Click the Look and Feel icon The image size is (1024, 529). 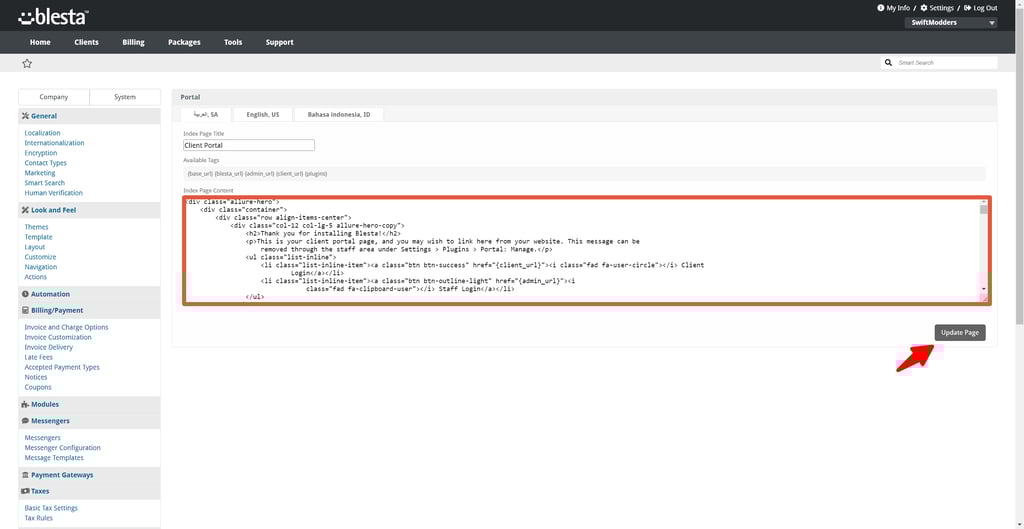[x=25, y=210]
